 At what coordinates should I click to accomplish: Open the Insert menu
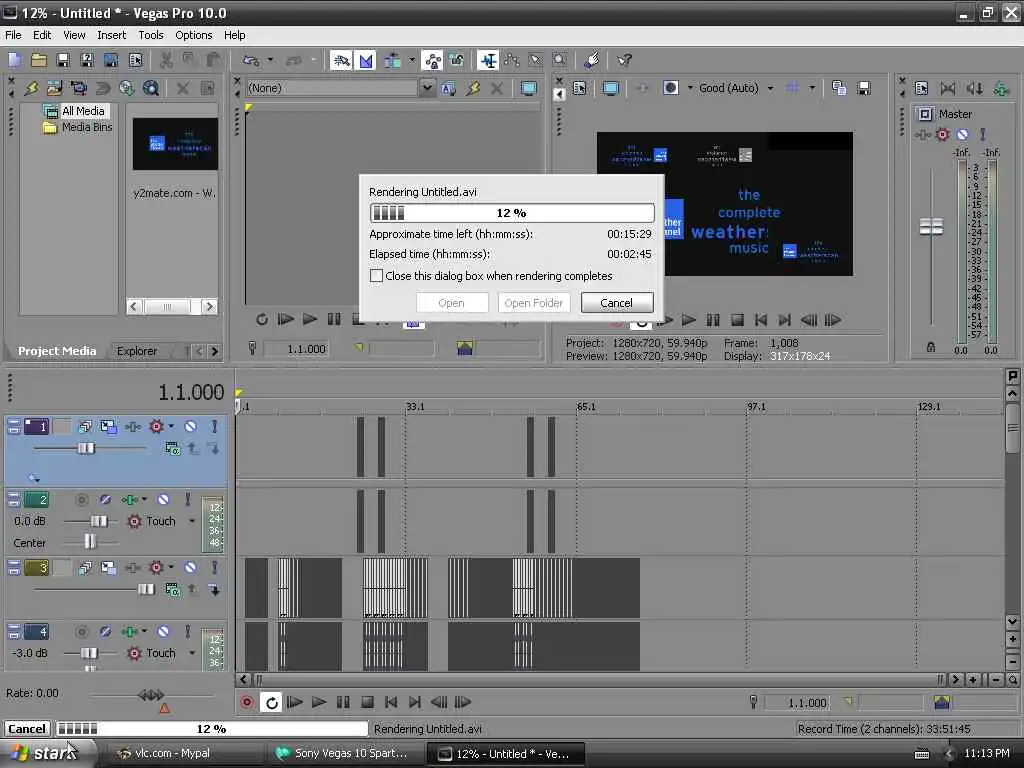112,35
